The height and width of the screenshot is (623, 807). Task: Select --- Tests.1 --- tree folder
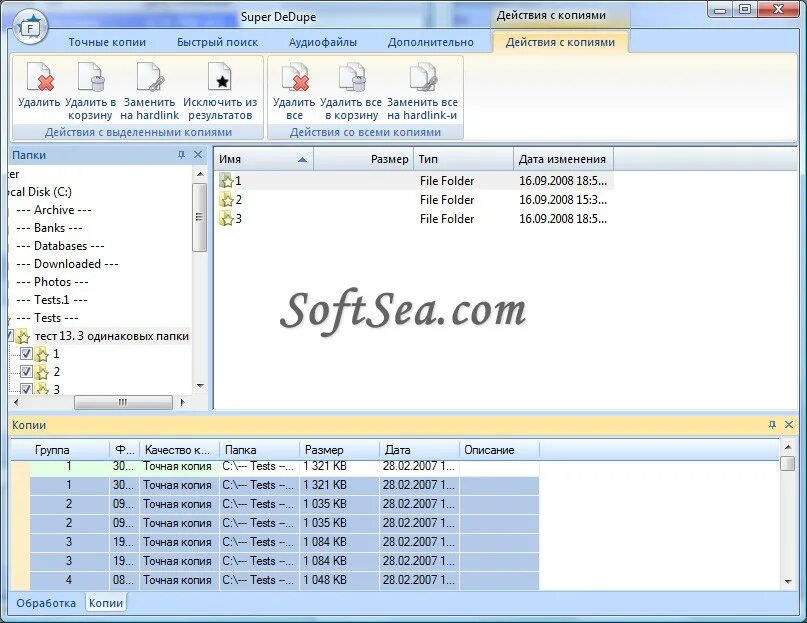pos(51,300)
